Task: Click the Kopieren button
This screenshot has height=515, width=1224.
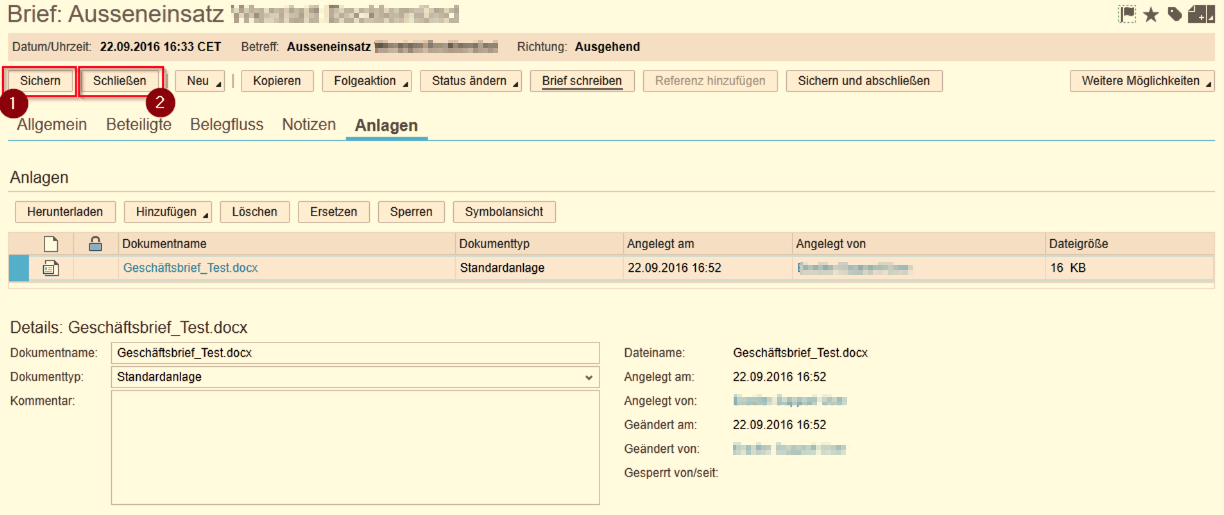Action: pos(277,81)
